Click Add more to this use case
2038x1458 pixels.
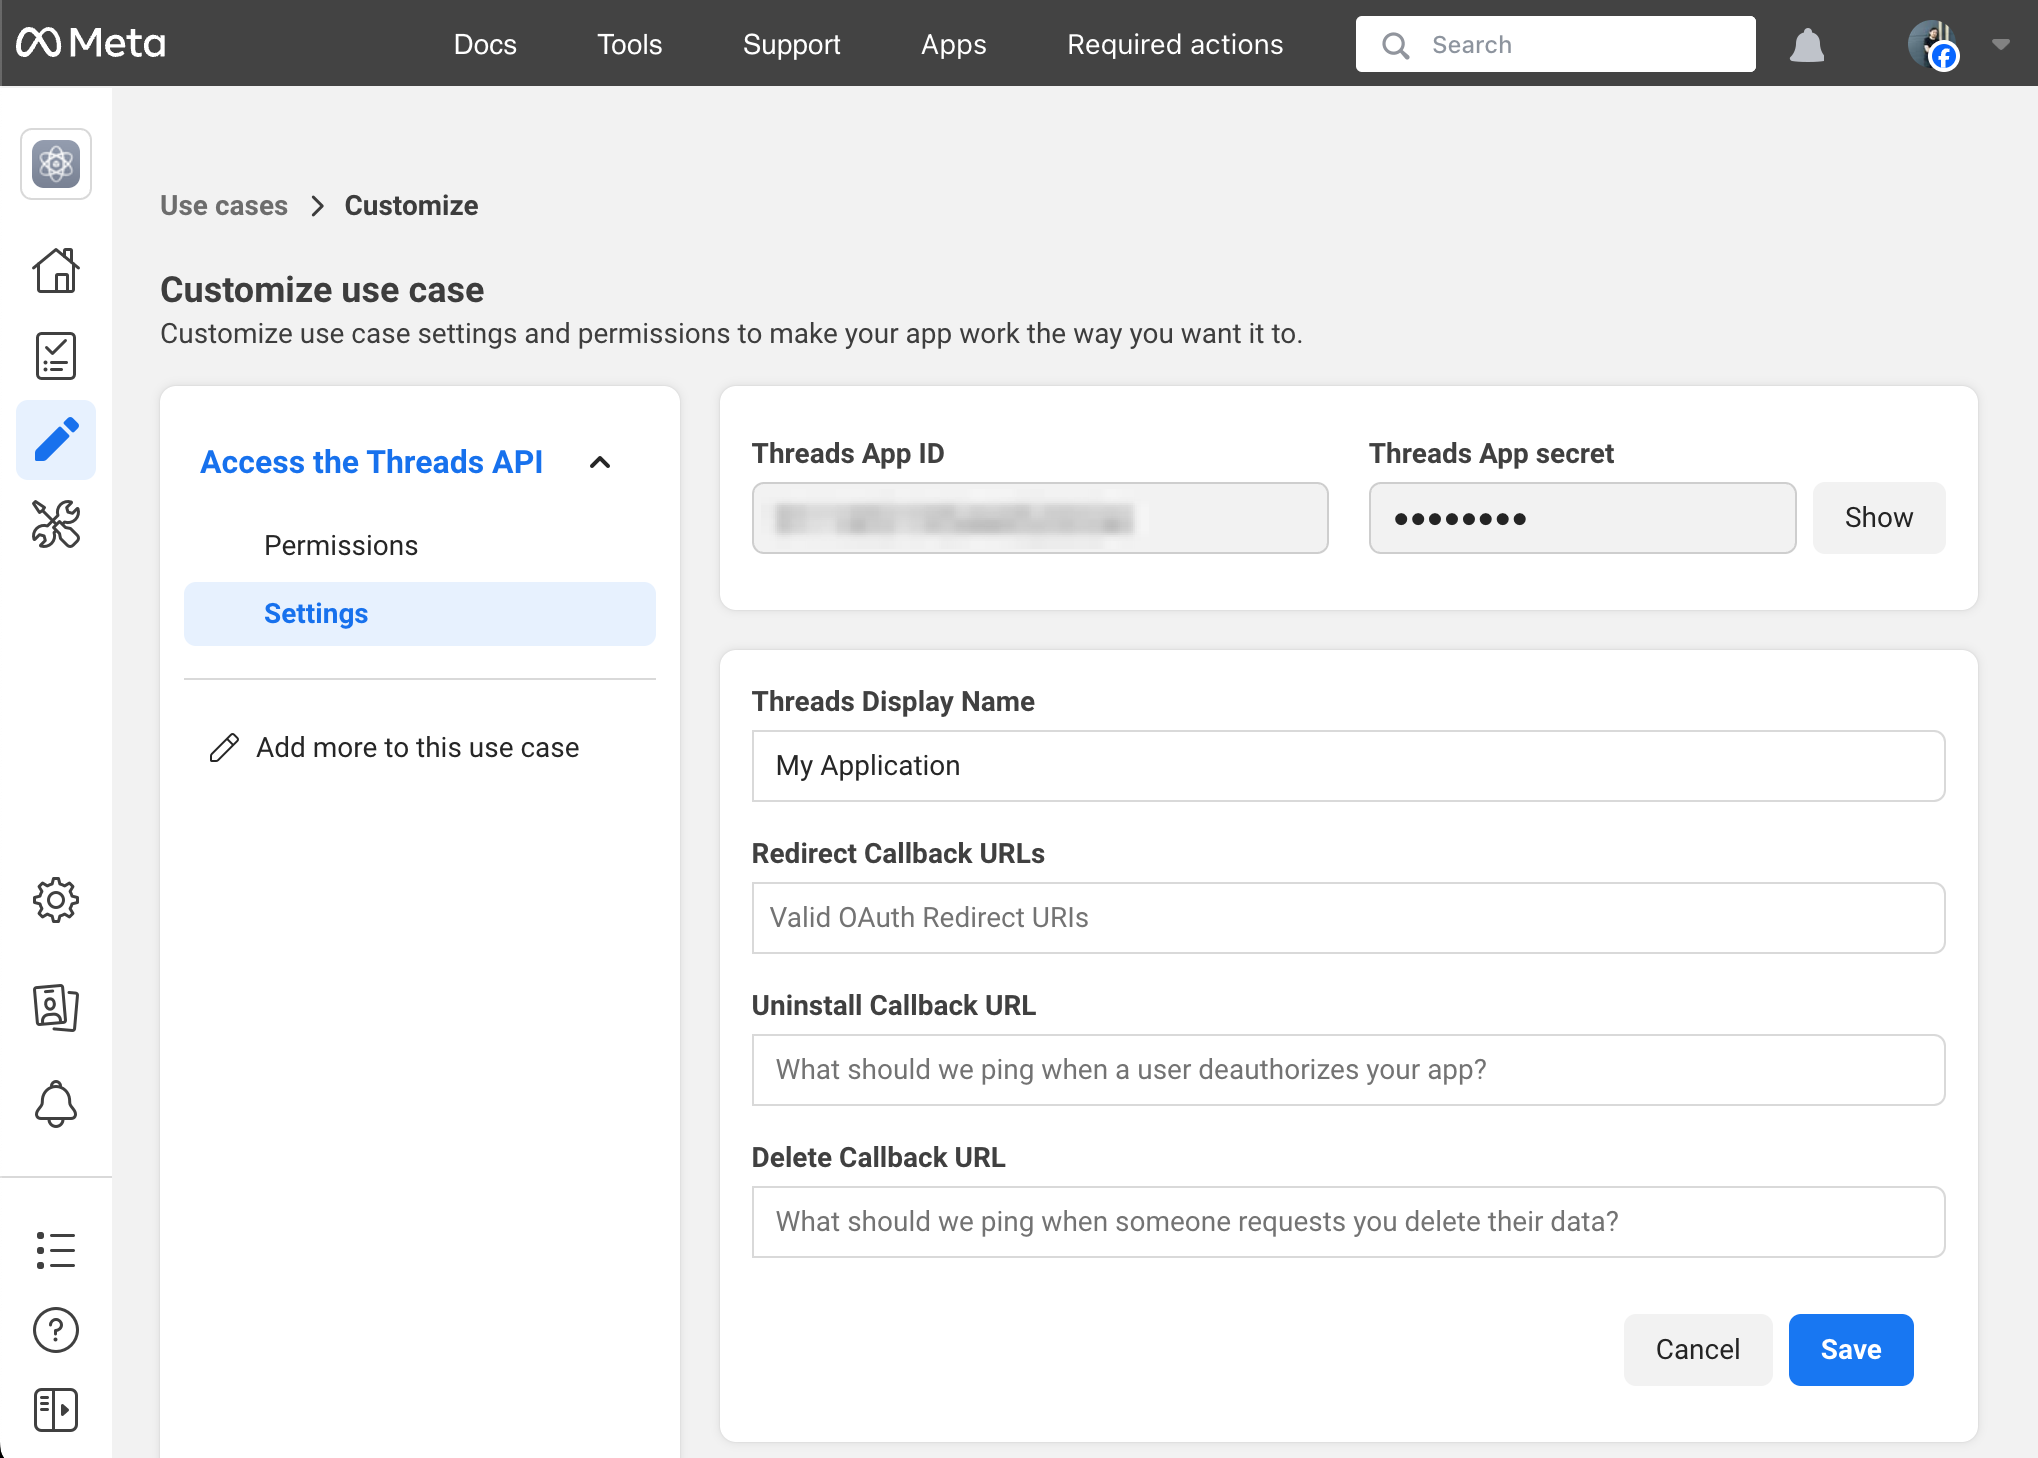pos(418,748)
